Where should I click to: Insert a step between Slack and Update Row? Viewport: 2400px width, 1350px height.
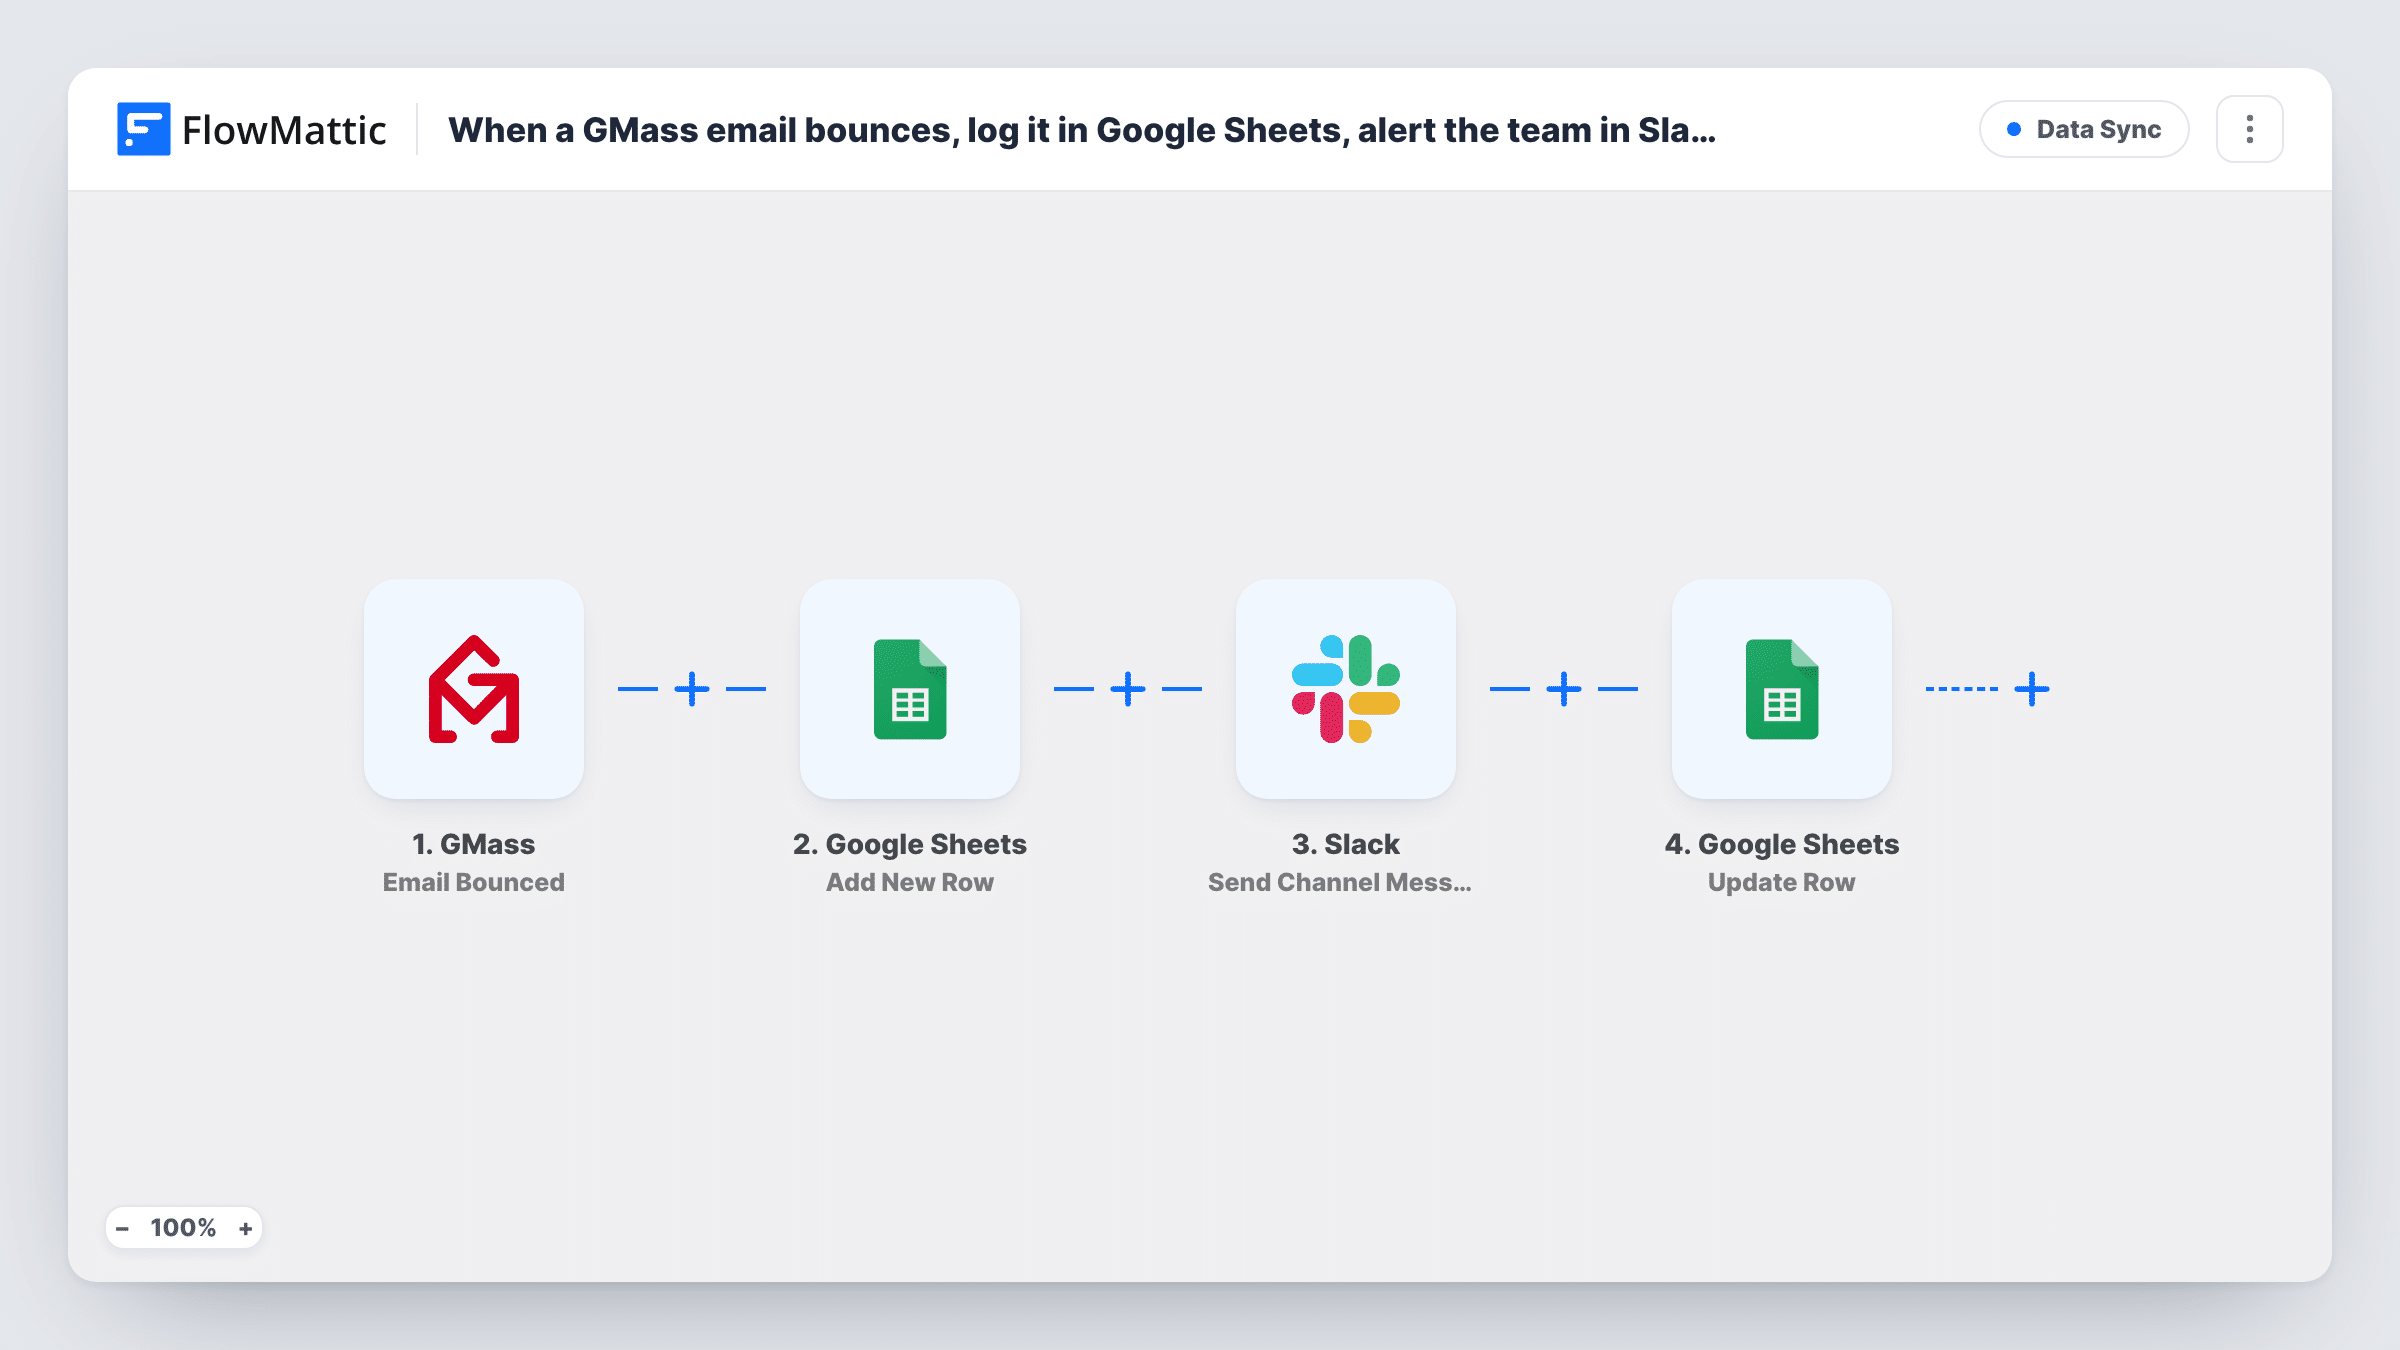tap(1564, 689)
